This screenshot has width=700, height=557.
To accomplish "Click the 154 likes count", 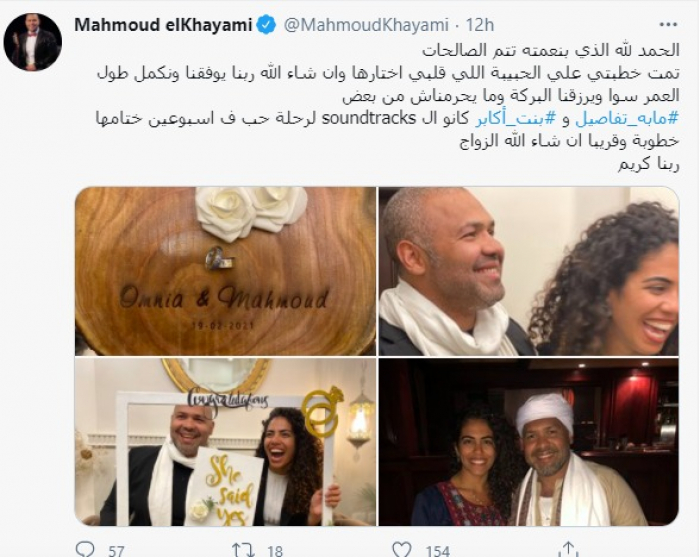I will click(x=438, y=550).
